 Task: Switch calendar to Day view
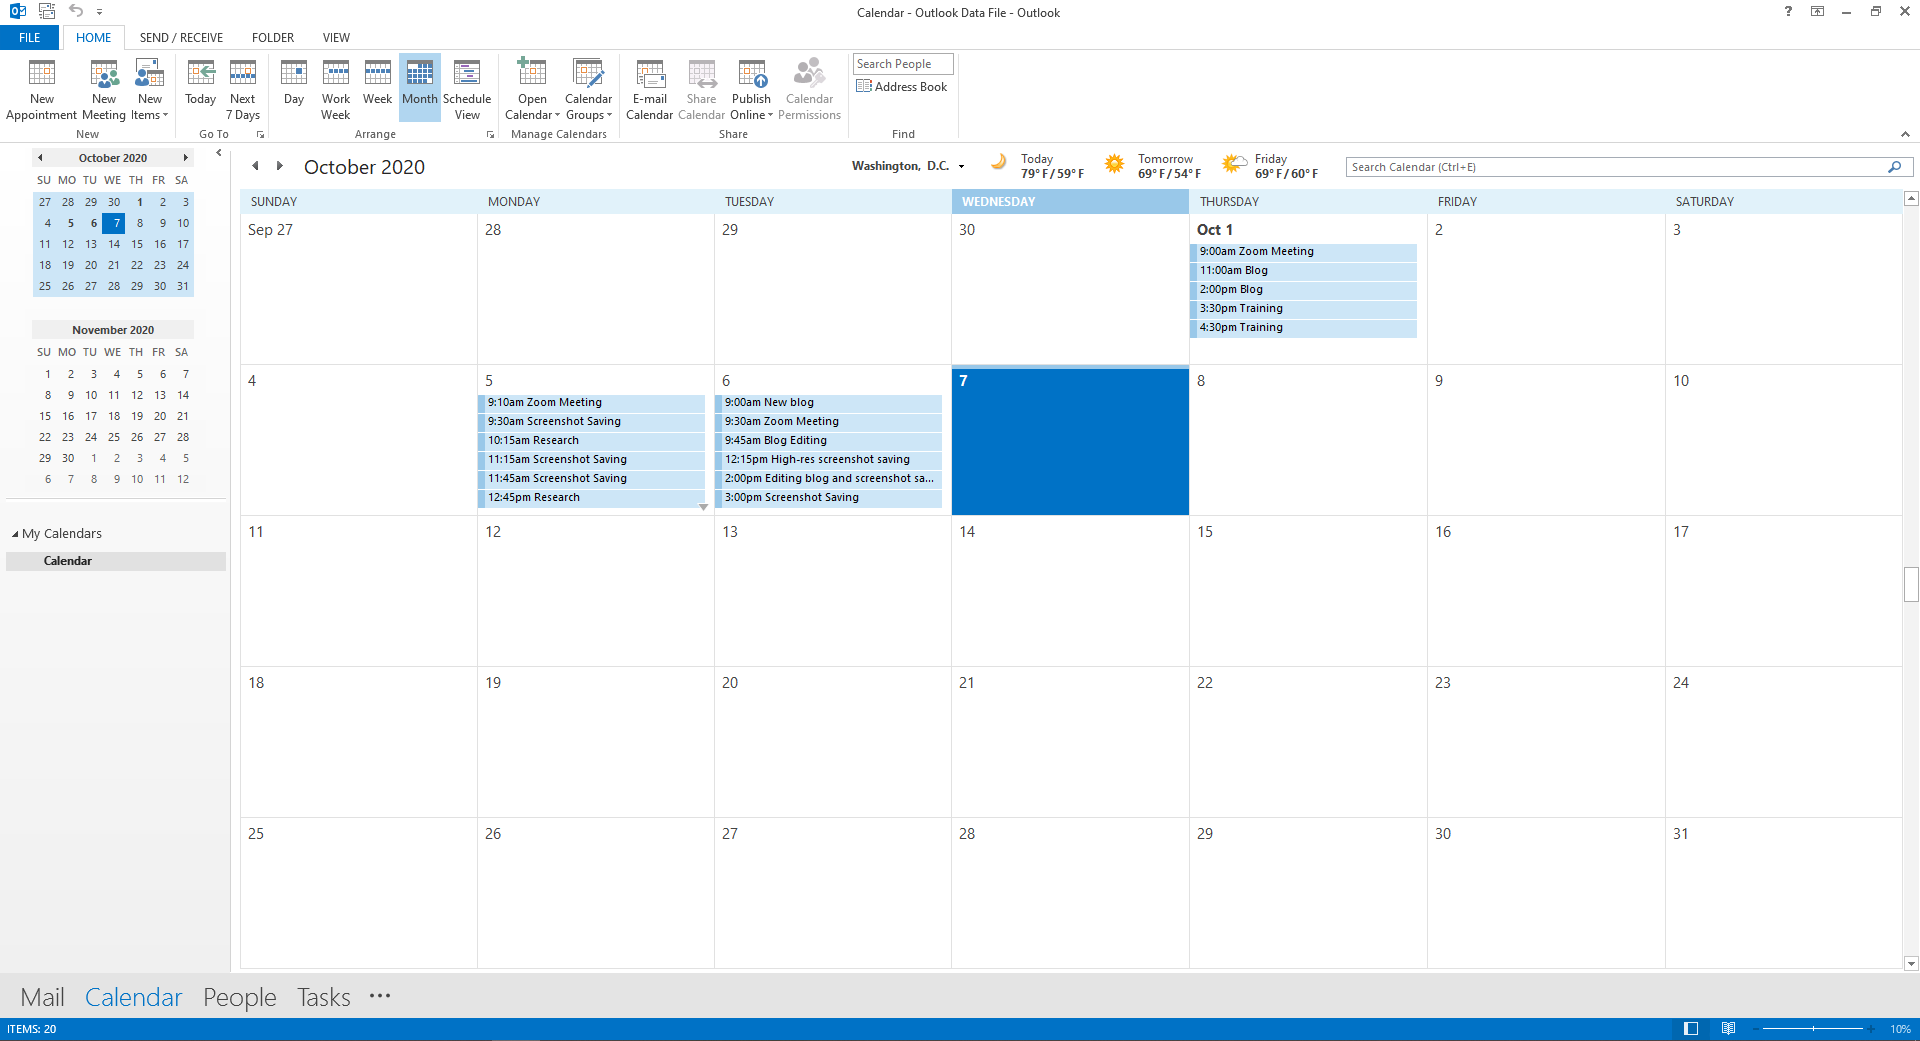[x=292, y=87]
